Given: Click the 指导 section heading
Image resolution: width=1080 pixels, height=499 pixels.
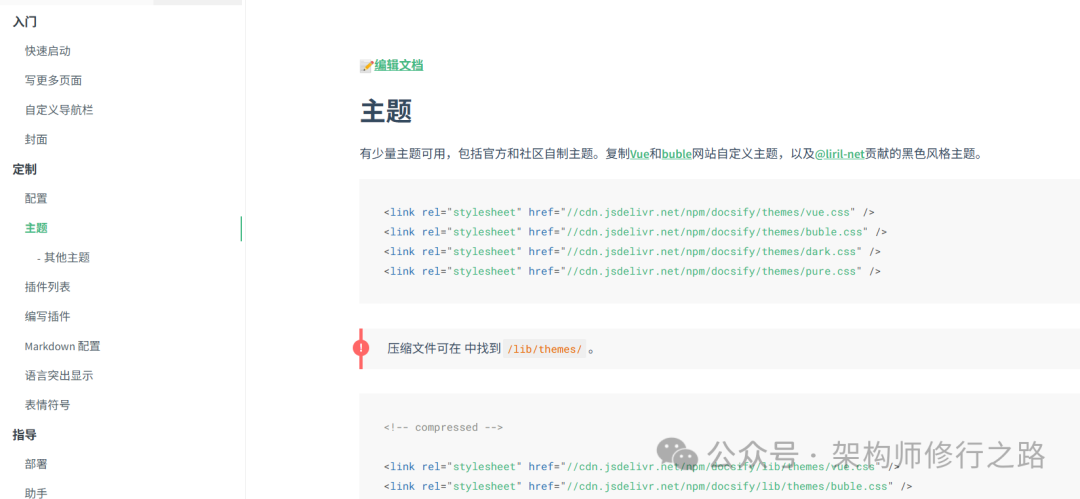Looking at the screenshot, I should tap(24, 434).
